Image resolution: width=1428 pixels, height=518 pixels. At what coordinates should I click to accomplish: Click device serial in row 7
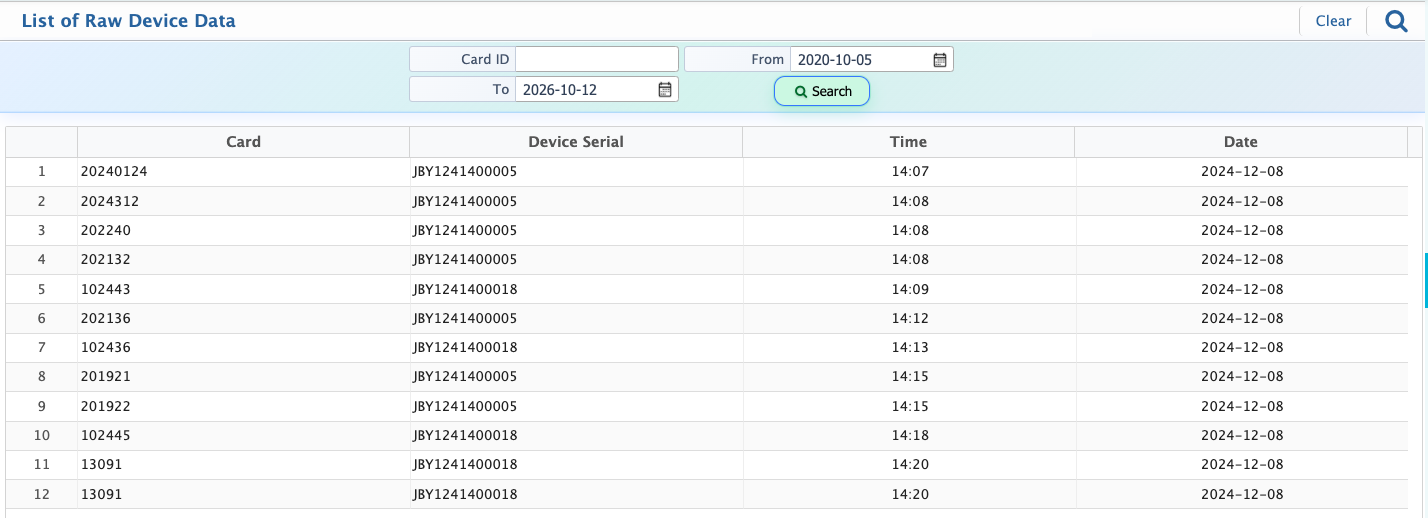click(465, 348)
